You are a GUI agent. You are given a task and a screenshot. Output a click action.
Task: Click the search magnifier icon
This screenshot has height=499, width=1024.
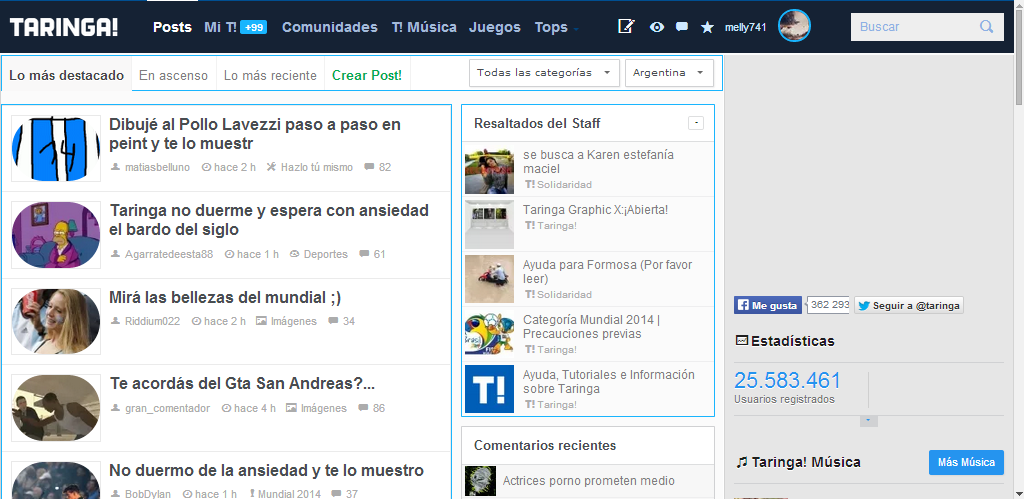point(986,27)
